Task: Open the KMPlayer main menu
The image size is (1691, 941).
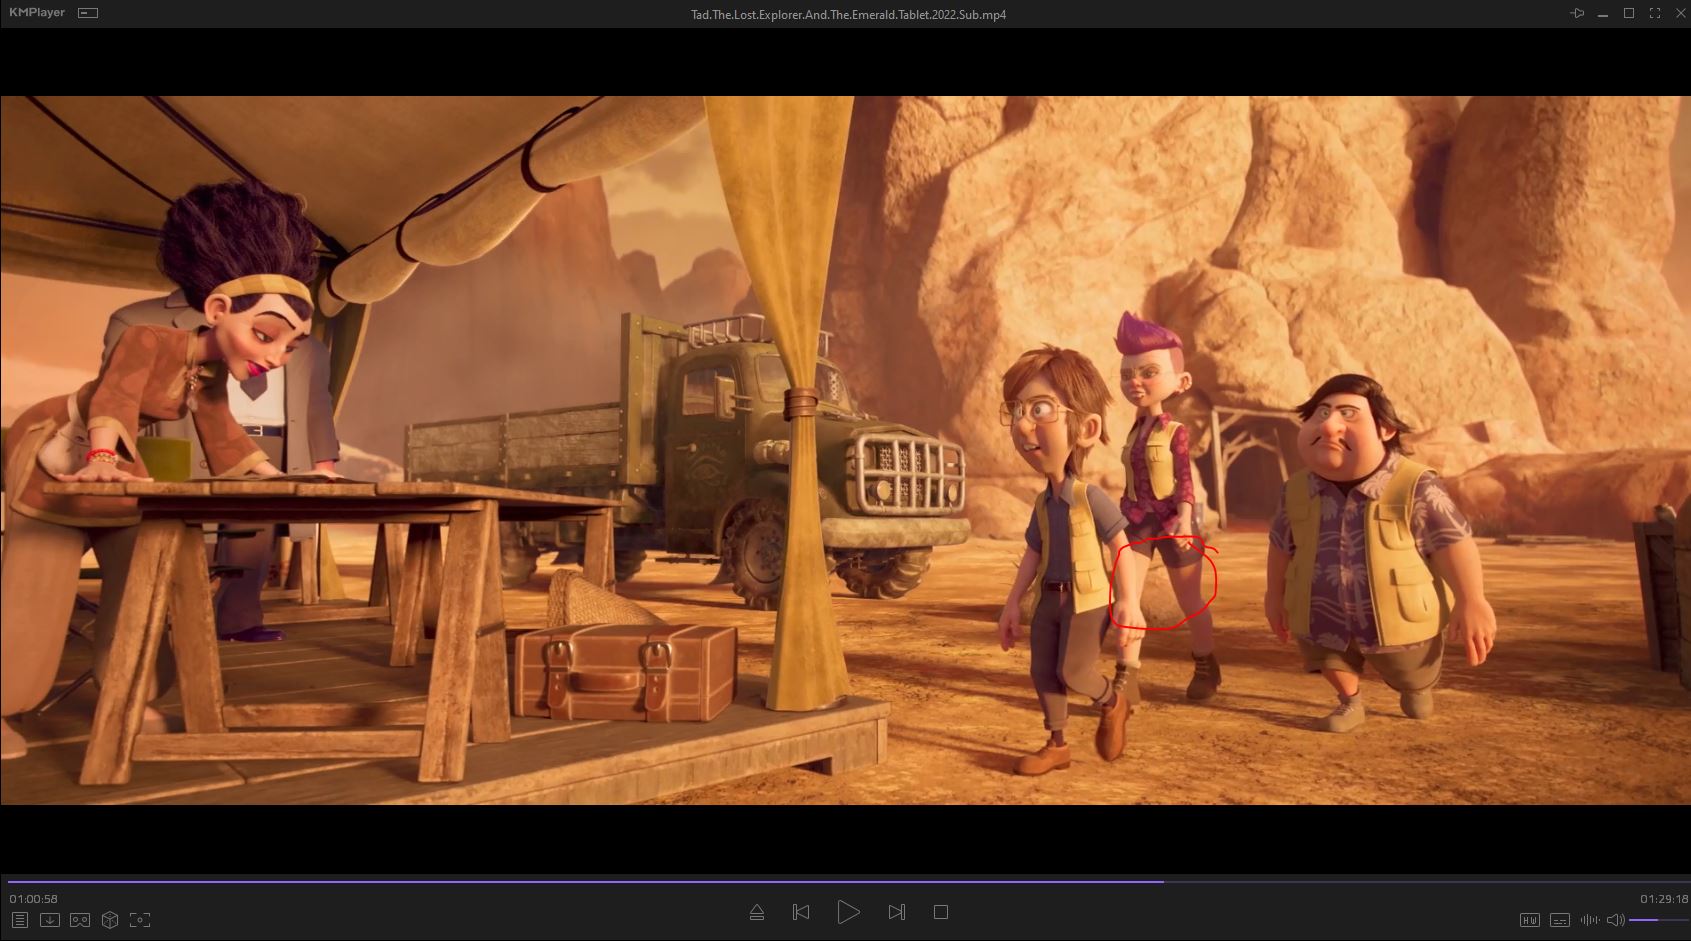Action: tap(36, 13)
